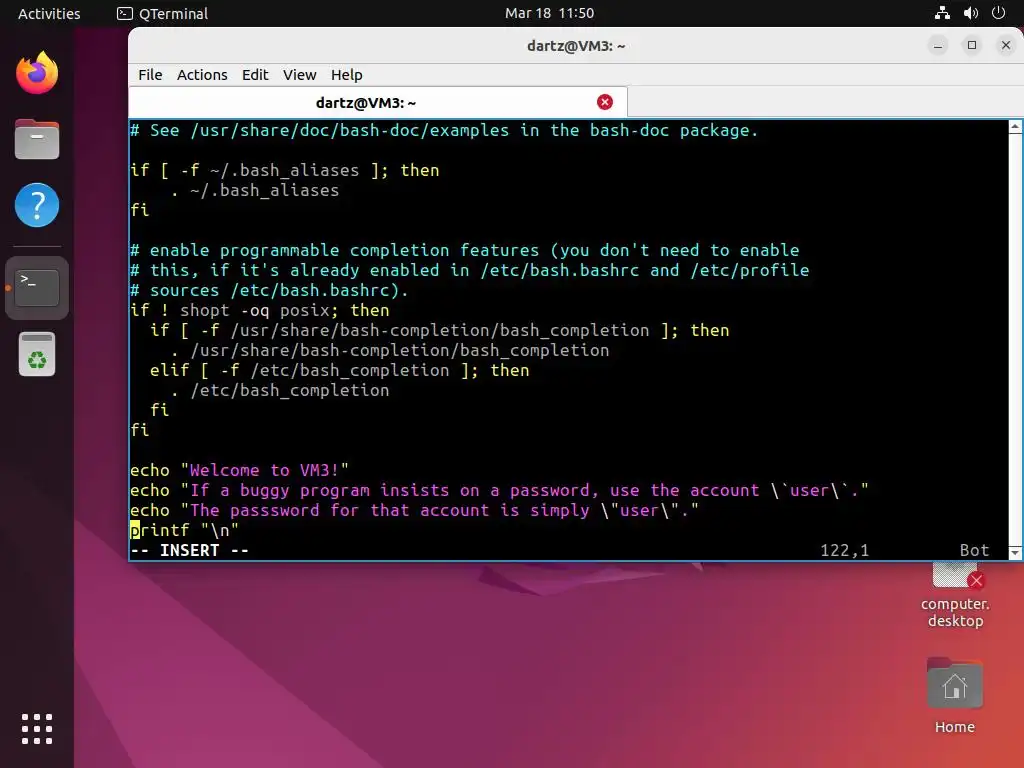Click the terminal icon in the dock
This screenshot has height=768, width=1024.
[x=37, y=288]
